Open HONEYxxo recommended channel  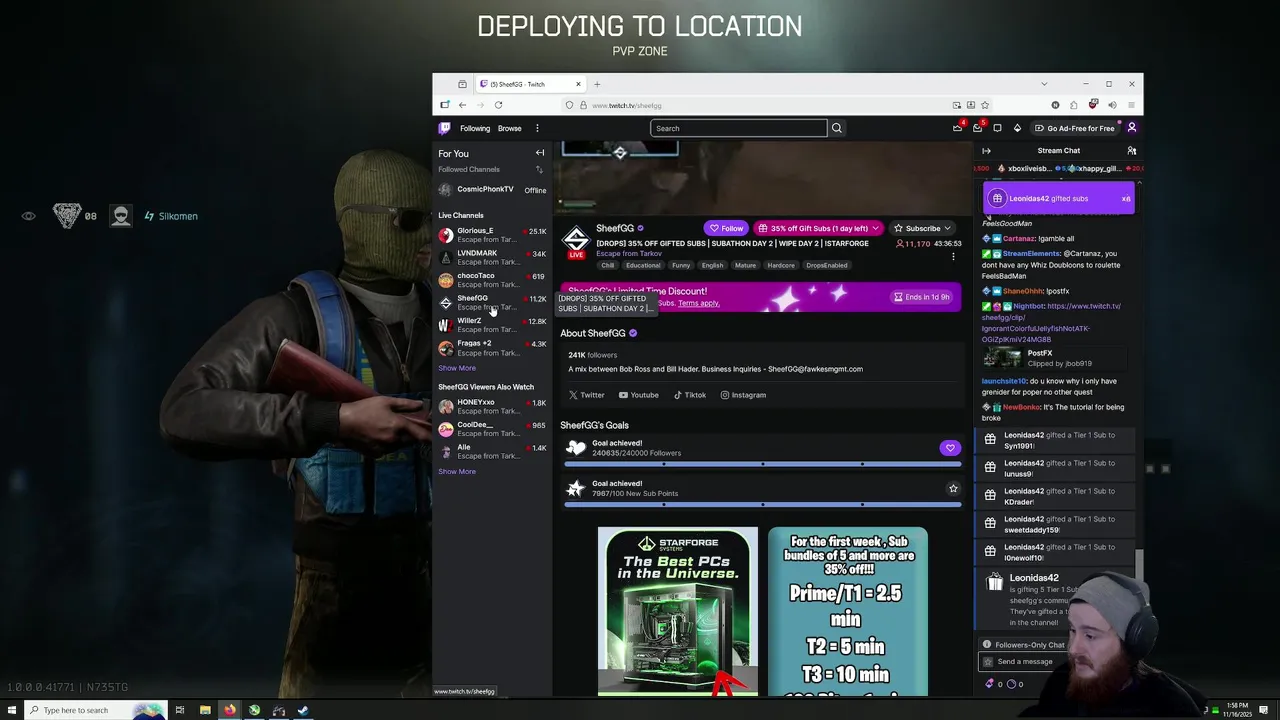click(x=492, y=407)
